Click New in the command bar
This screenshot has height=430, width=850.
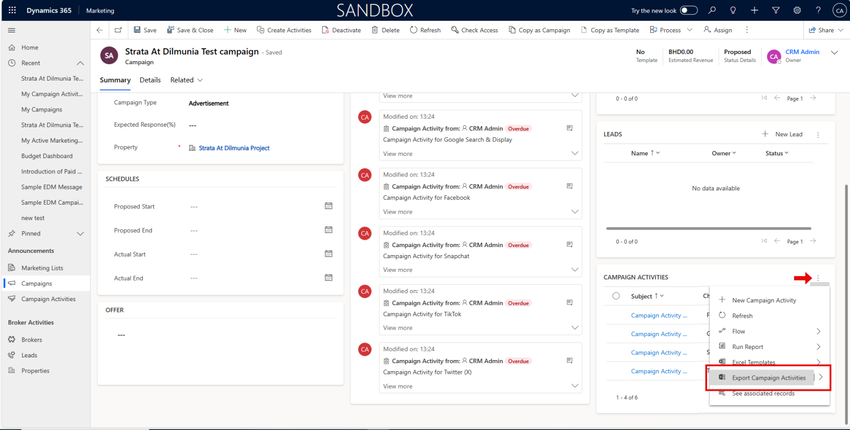point(235,30)
